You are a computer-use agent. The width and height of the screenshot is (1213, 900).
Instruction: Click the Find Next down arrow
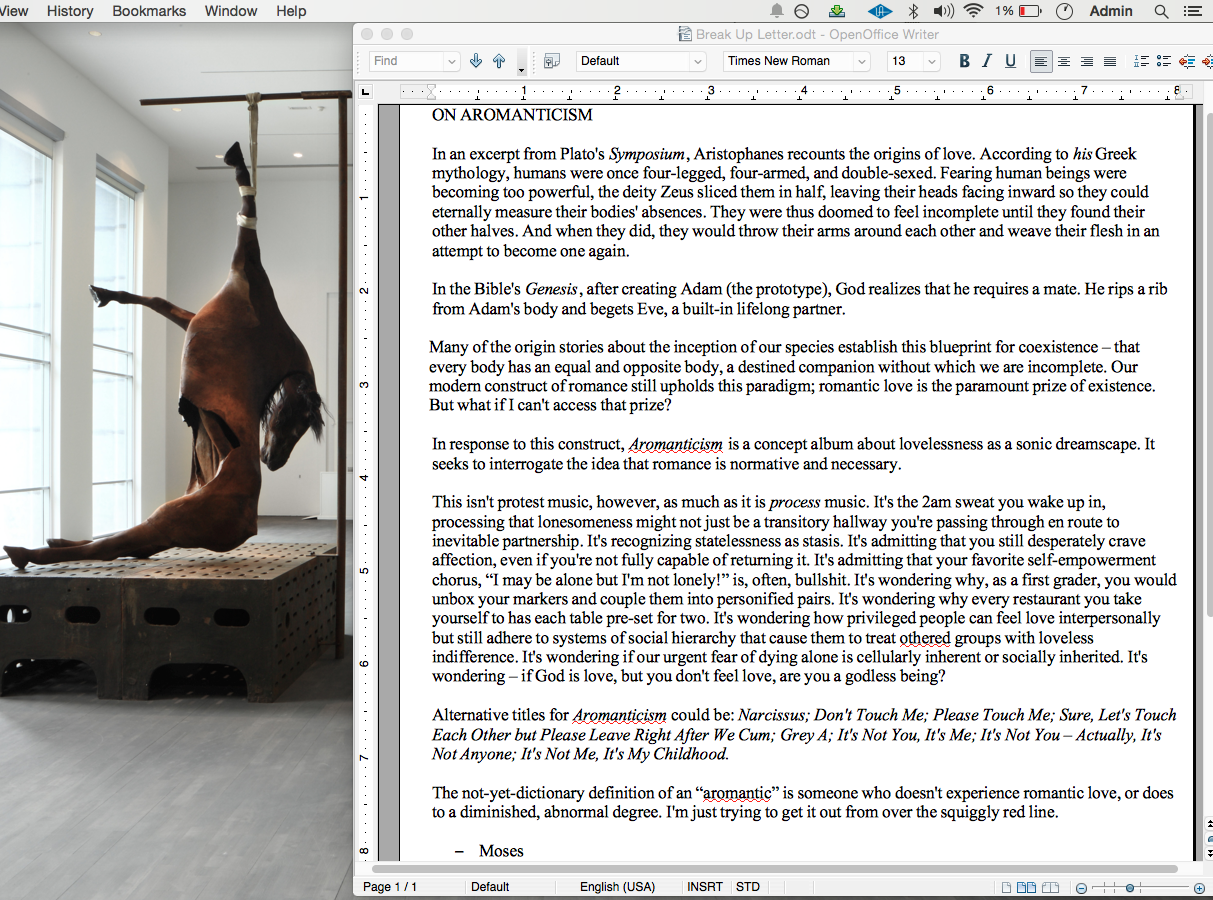476,61
